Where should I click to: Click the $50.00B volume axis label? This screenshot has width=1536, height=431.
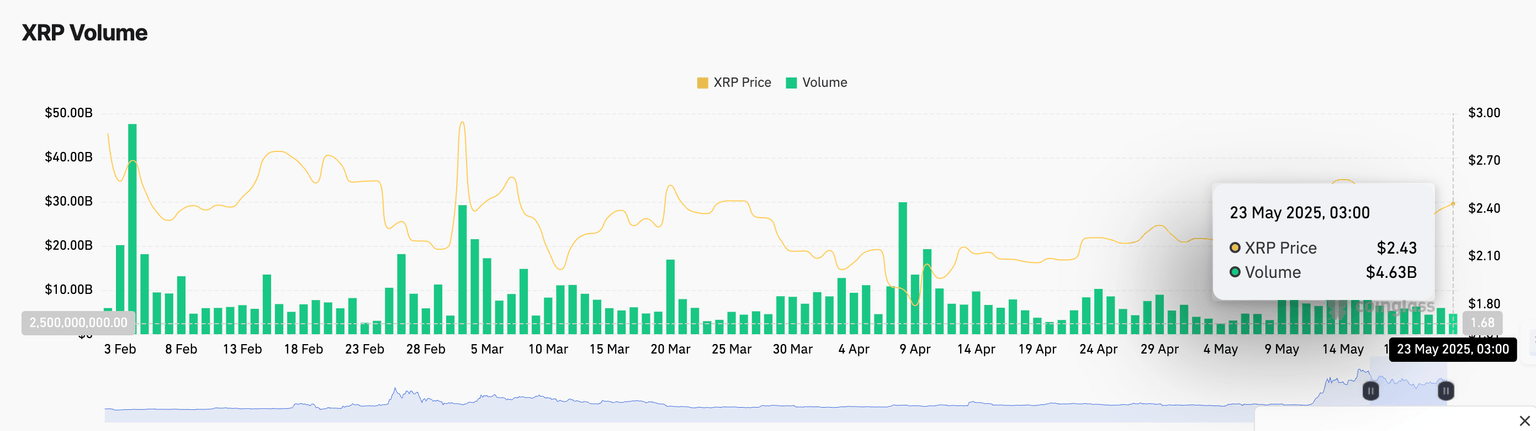point(69,113)
